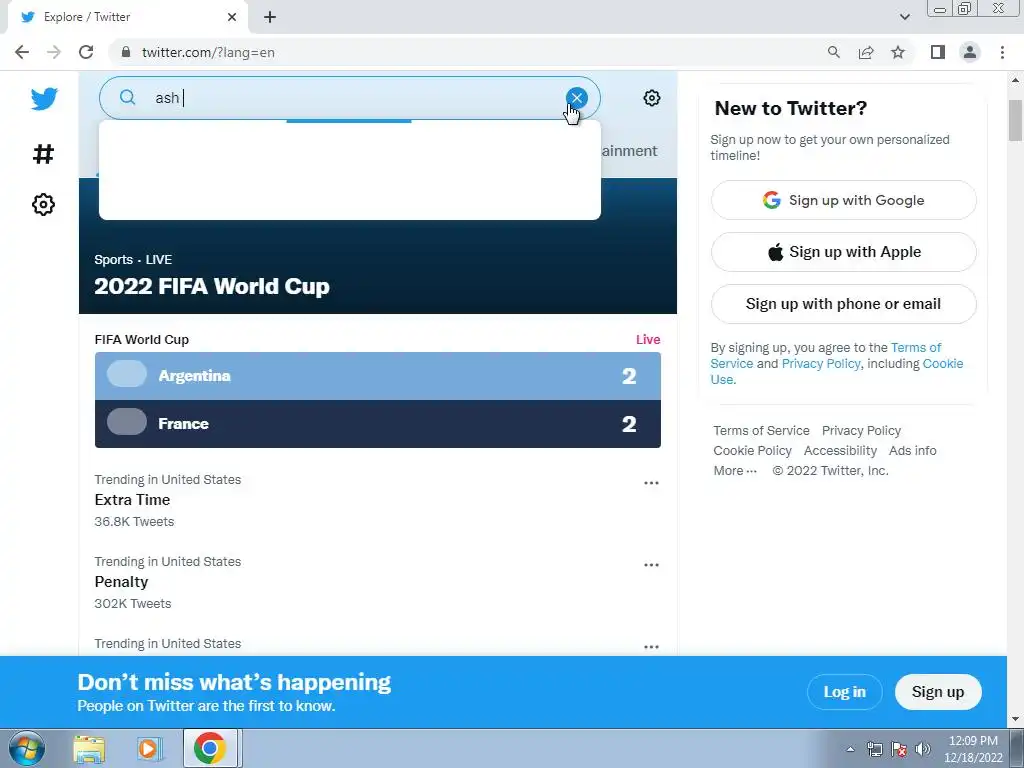The width and height of the screenshot is (1024, 768).
Task: Click the scrollbar down arrow
Action: pyautogui.click(x=1015, y=719)
